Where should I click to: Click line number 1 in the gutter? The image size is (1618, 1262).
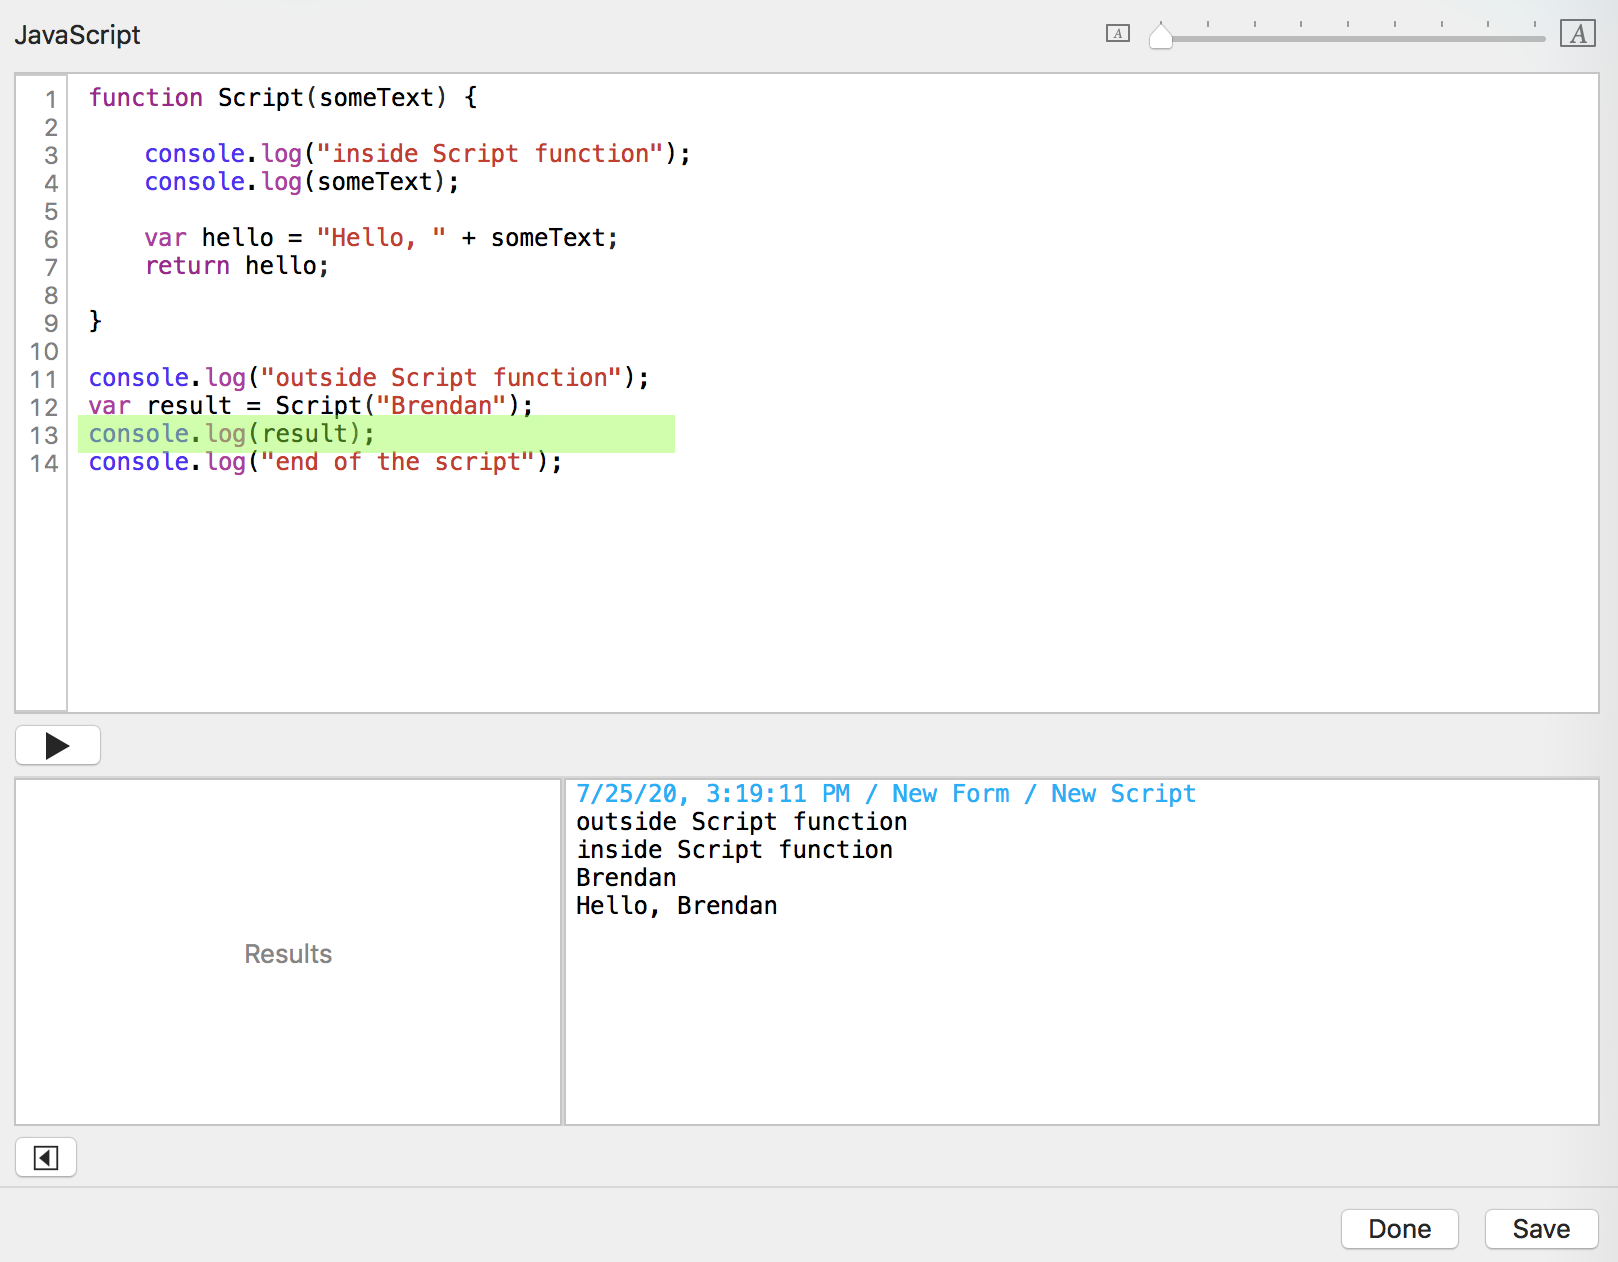(x=50, y=99)
